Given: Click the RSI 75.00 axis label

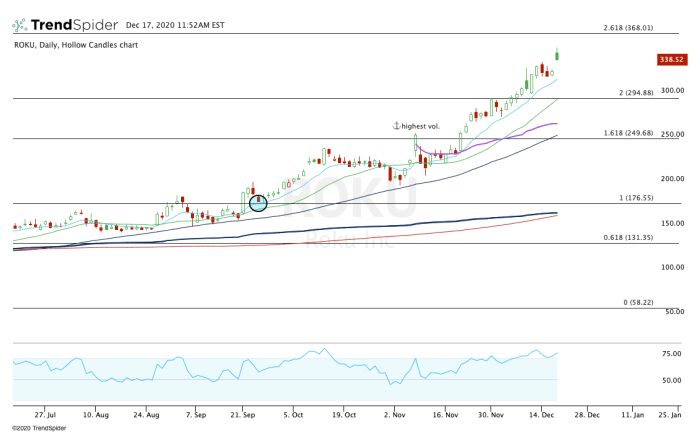Looking at the screenshot, I should [671, 354].
